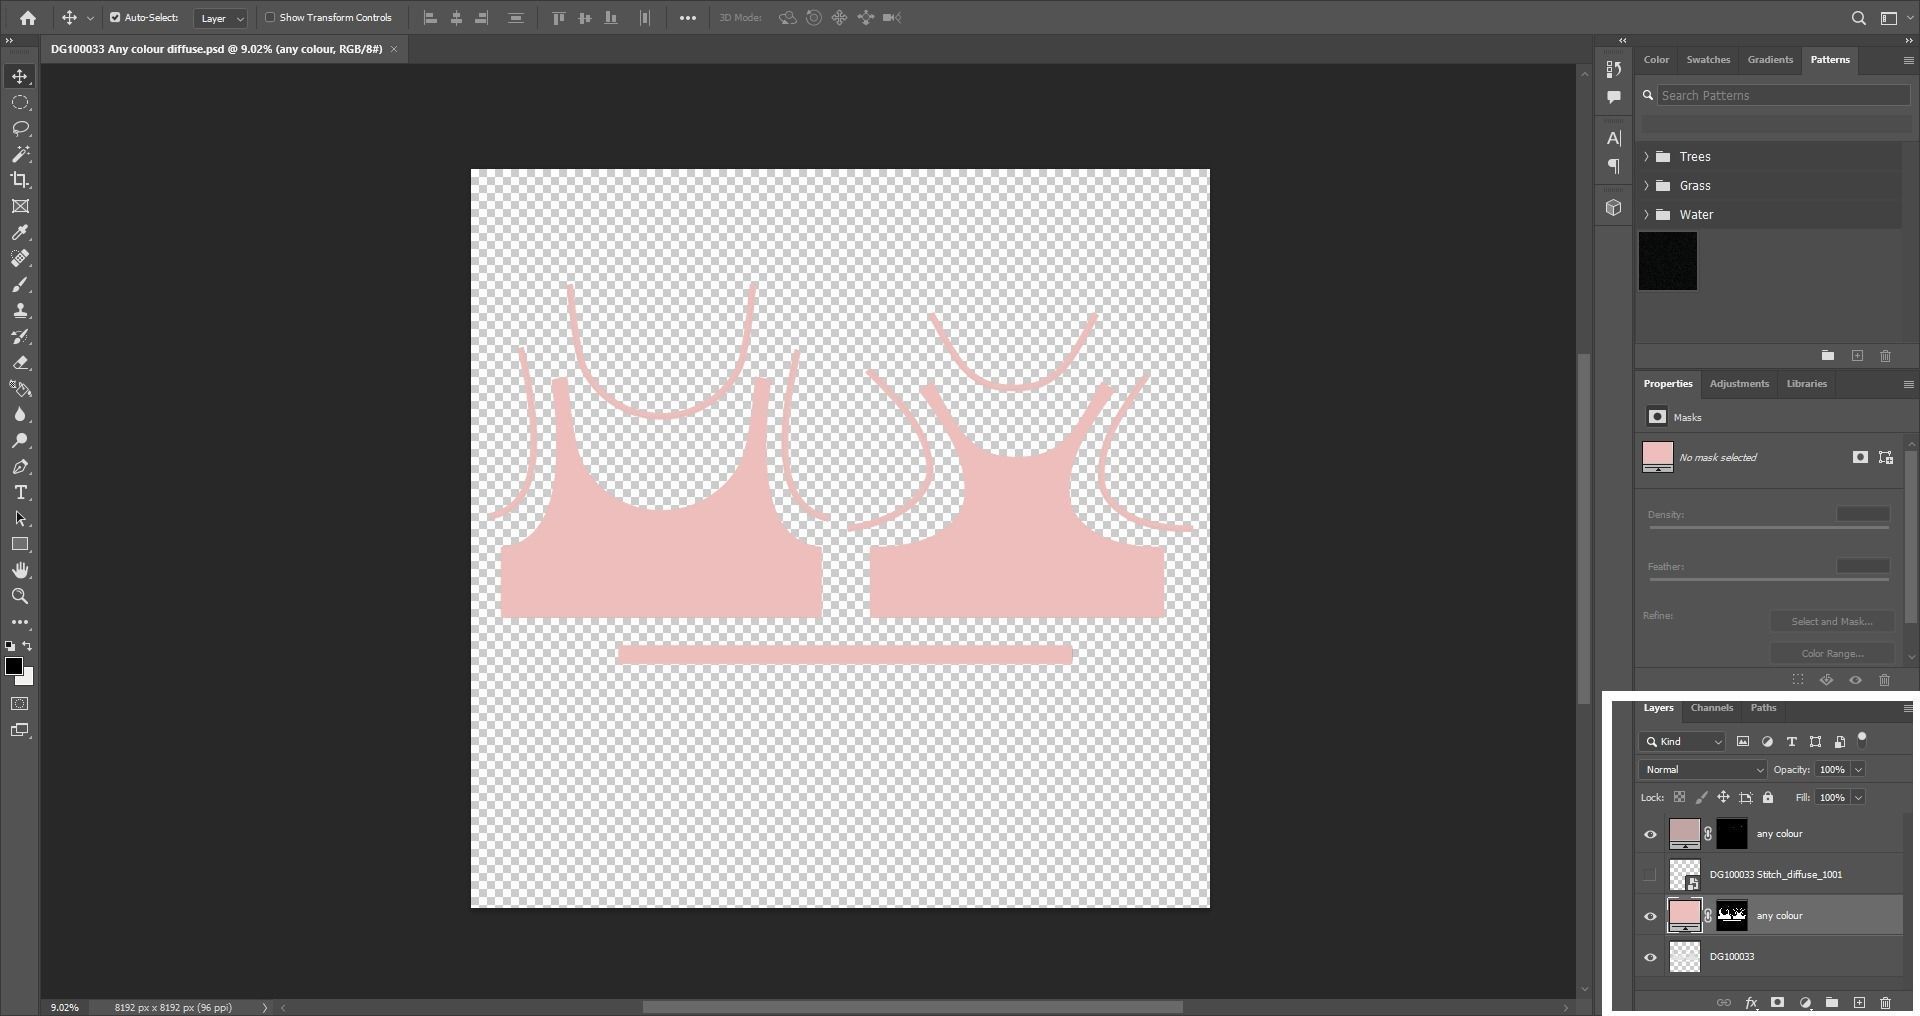Select the Hand tool
Image resolution: width=1920 pixels, height=1016 pixels.
click(20, 570)
